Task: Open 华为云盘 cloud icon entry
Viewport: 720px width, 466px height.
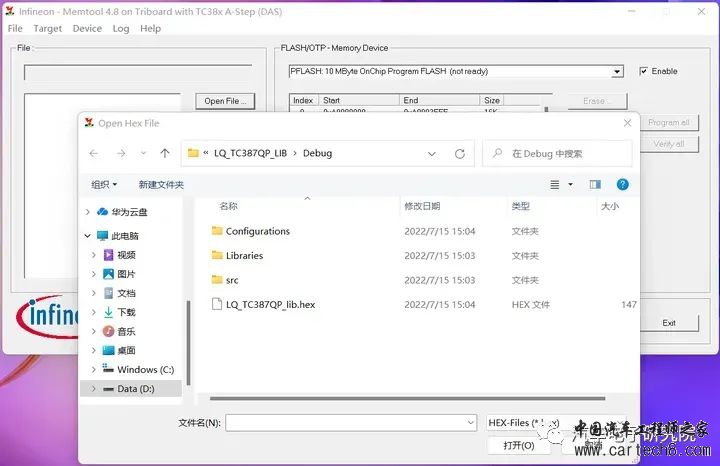Action: point(102,212)
